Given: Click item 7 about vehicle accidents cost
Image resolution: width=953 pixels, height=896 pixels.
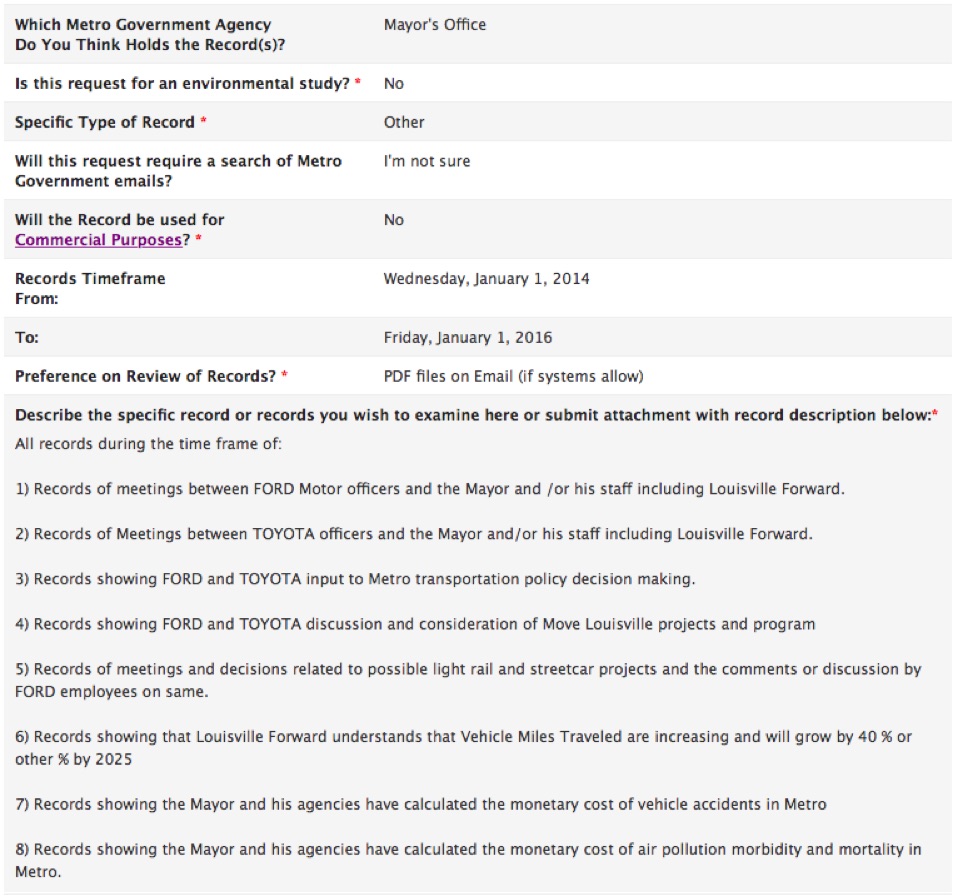Looking at the screenshot, I should point(421,805).
